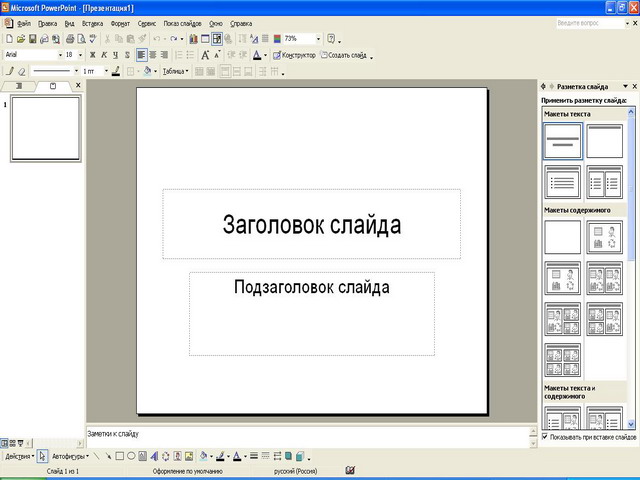Open Print Preview icon
The height and width of the screenshot is (480, 640).
tap(82, 39)
